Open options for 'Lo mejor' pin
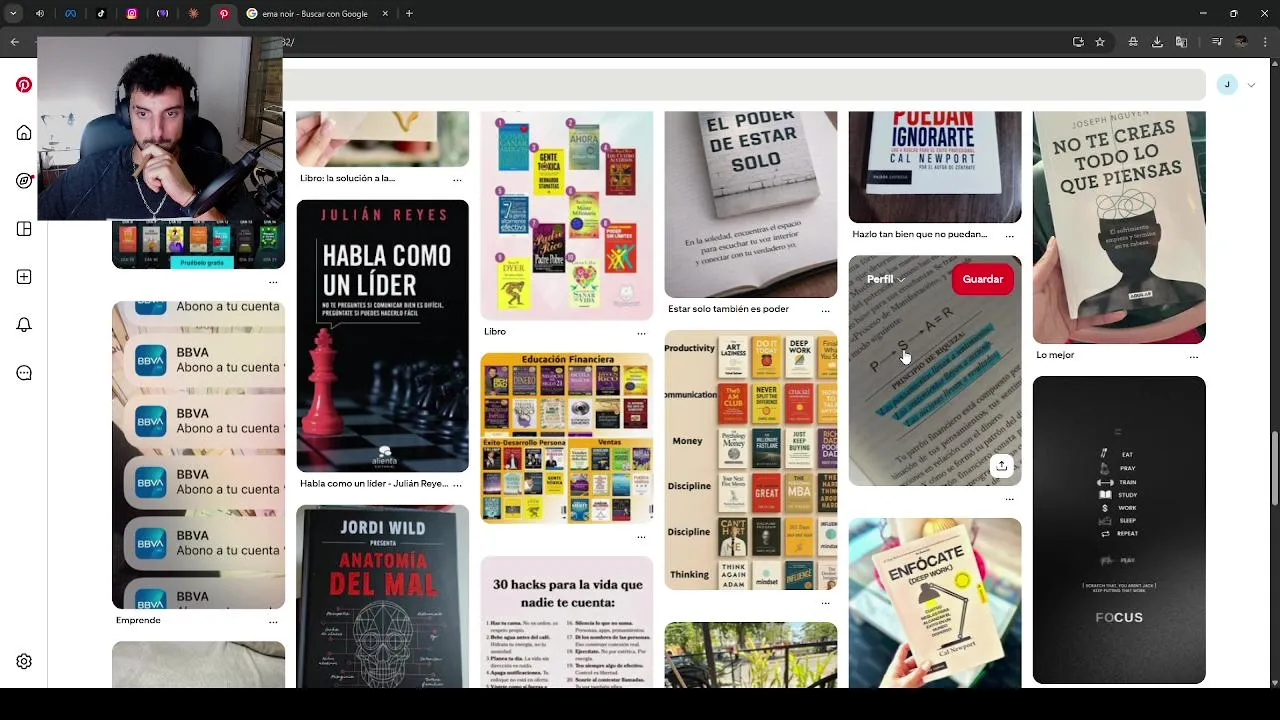This screenshot has height=720, width=1280. (1193, 356)
